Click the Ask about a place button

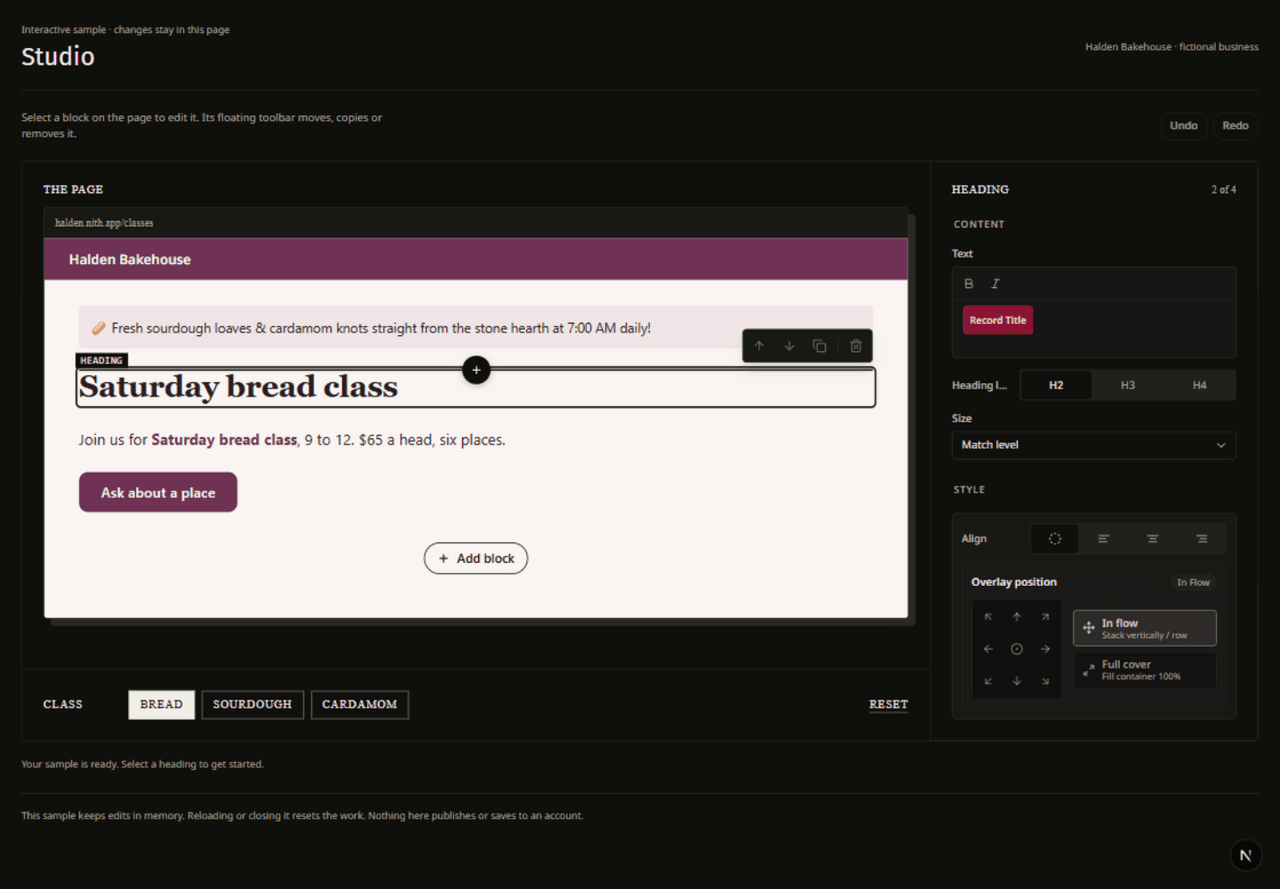158,492
